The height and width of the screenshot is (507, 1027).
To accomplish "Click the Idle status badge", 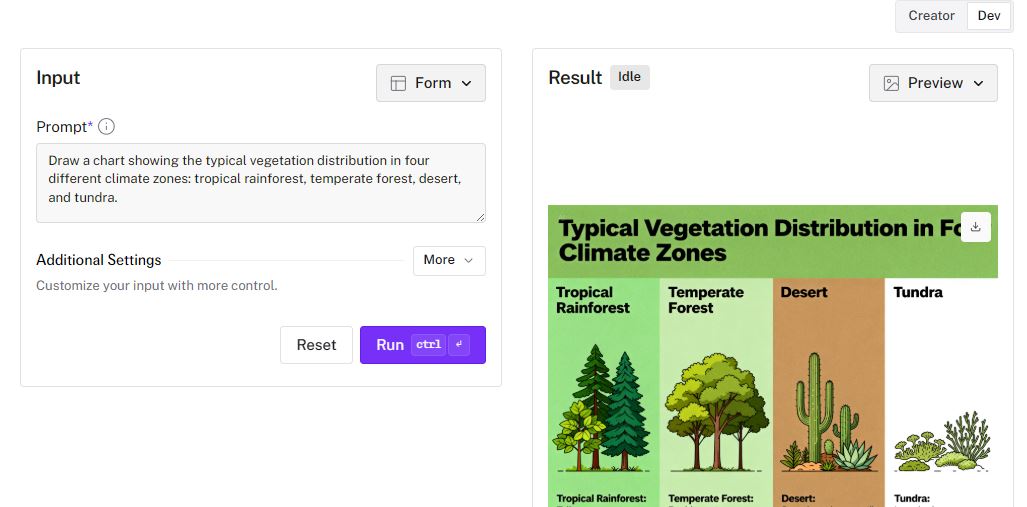I will [629, 77].
